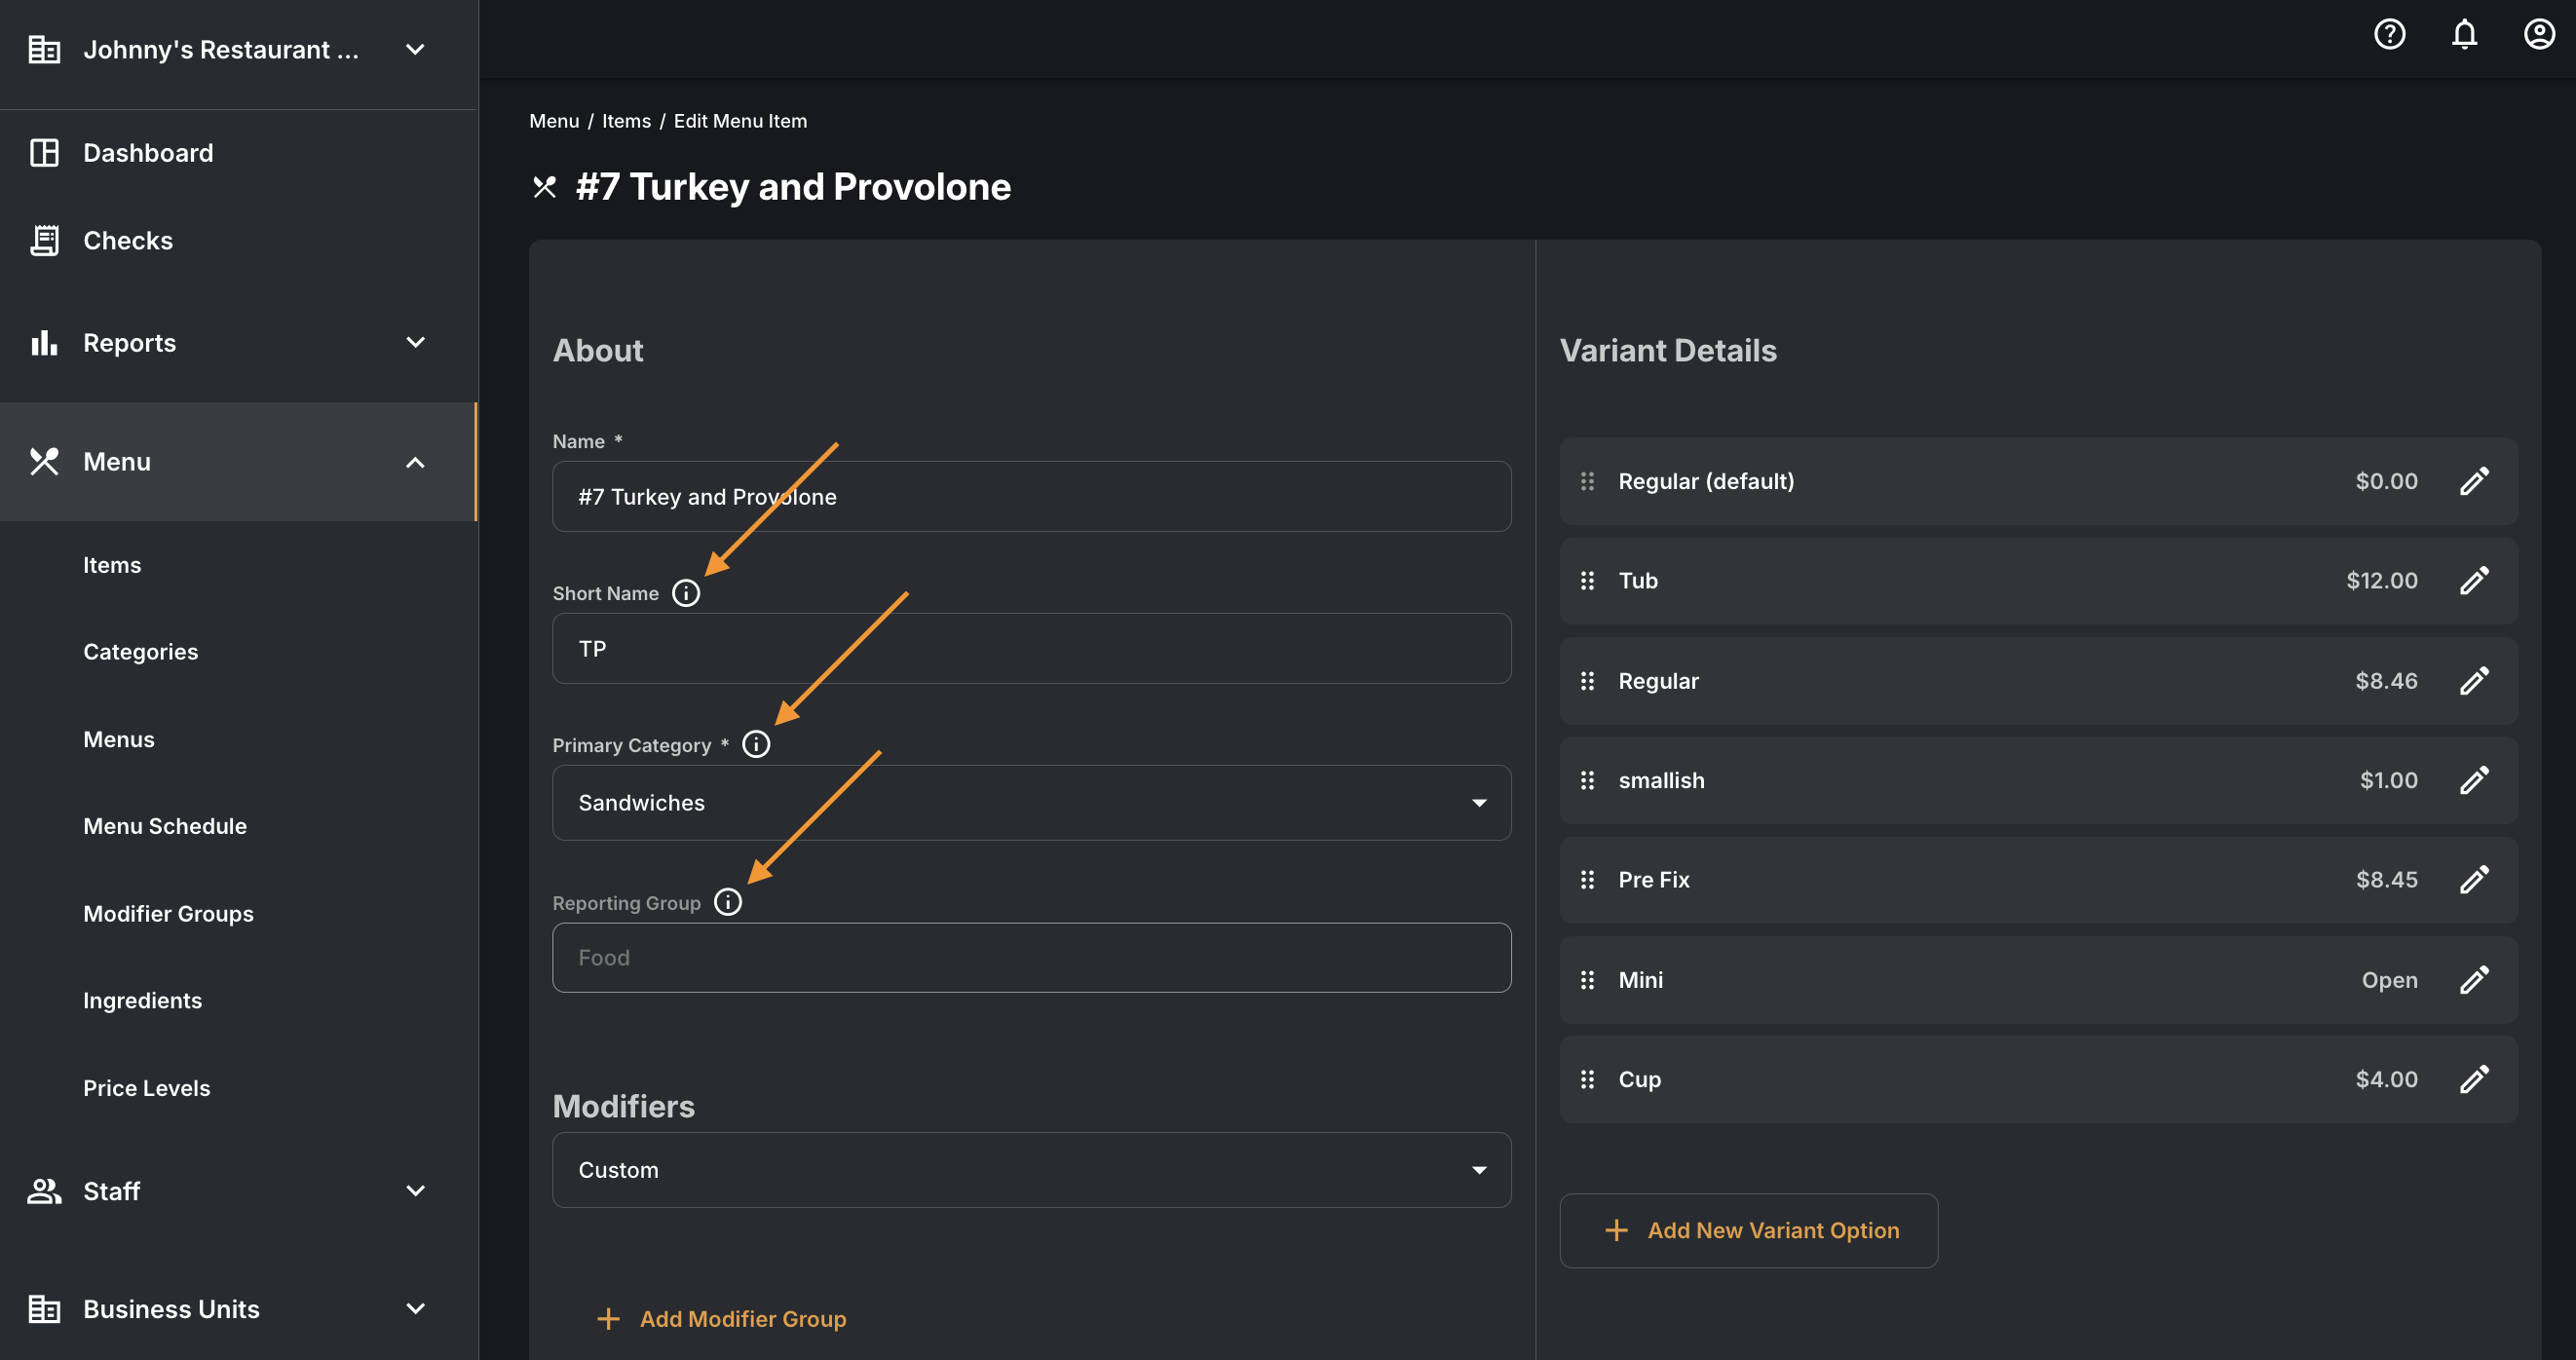Click the Reports bar chart icon

pos(44,343)
